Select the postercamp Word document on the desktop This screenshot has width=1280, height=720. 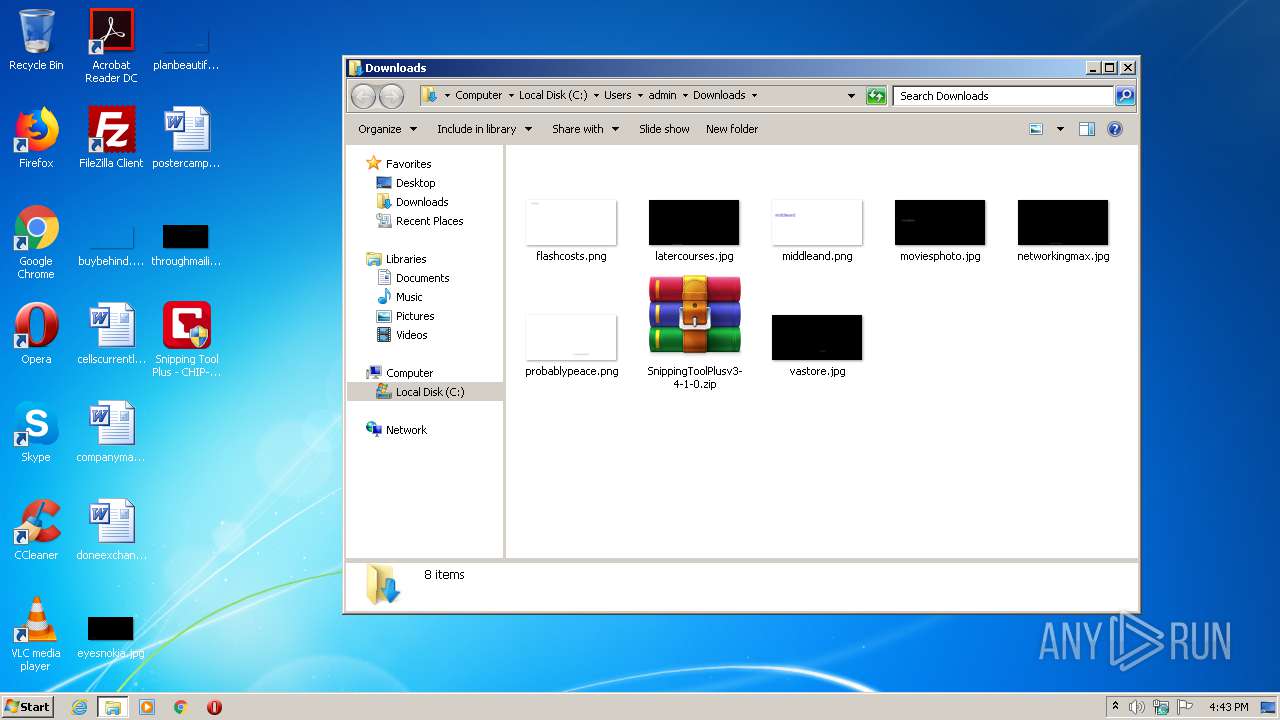coord(186,138)
